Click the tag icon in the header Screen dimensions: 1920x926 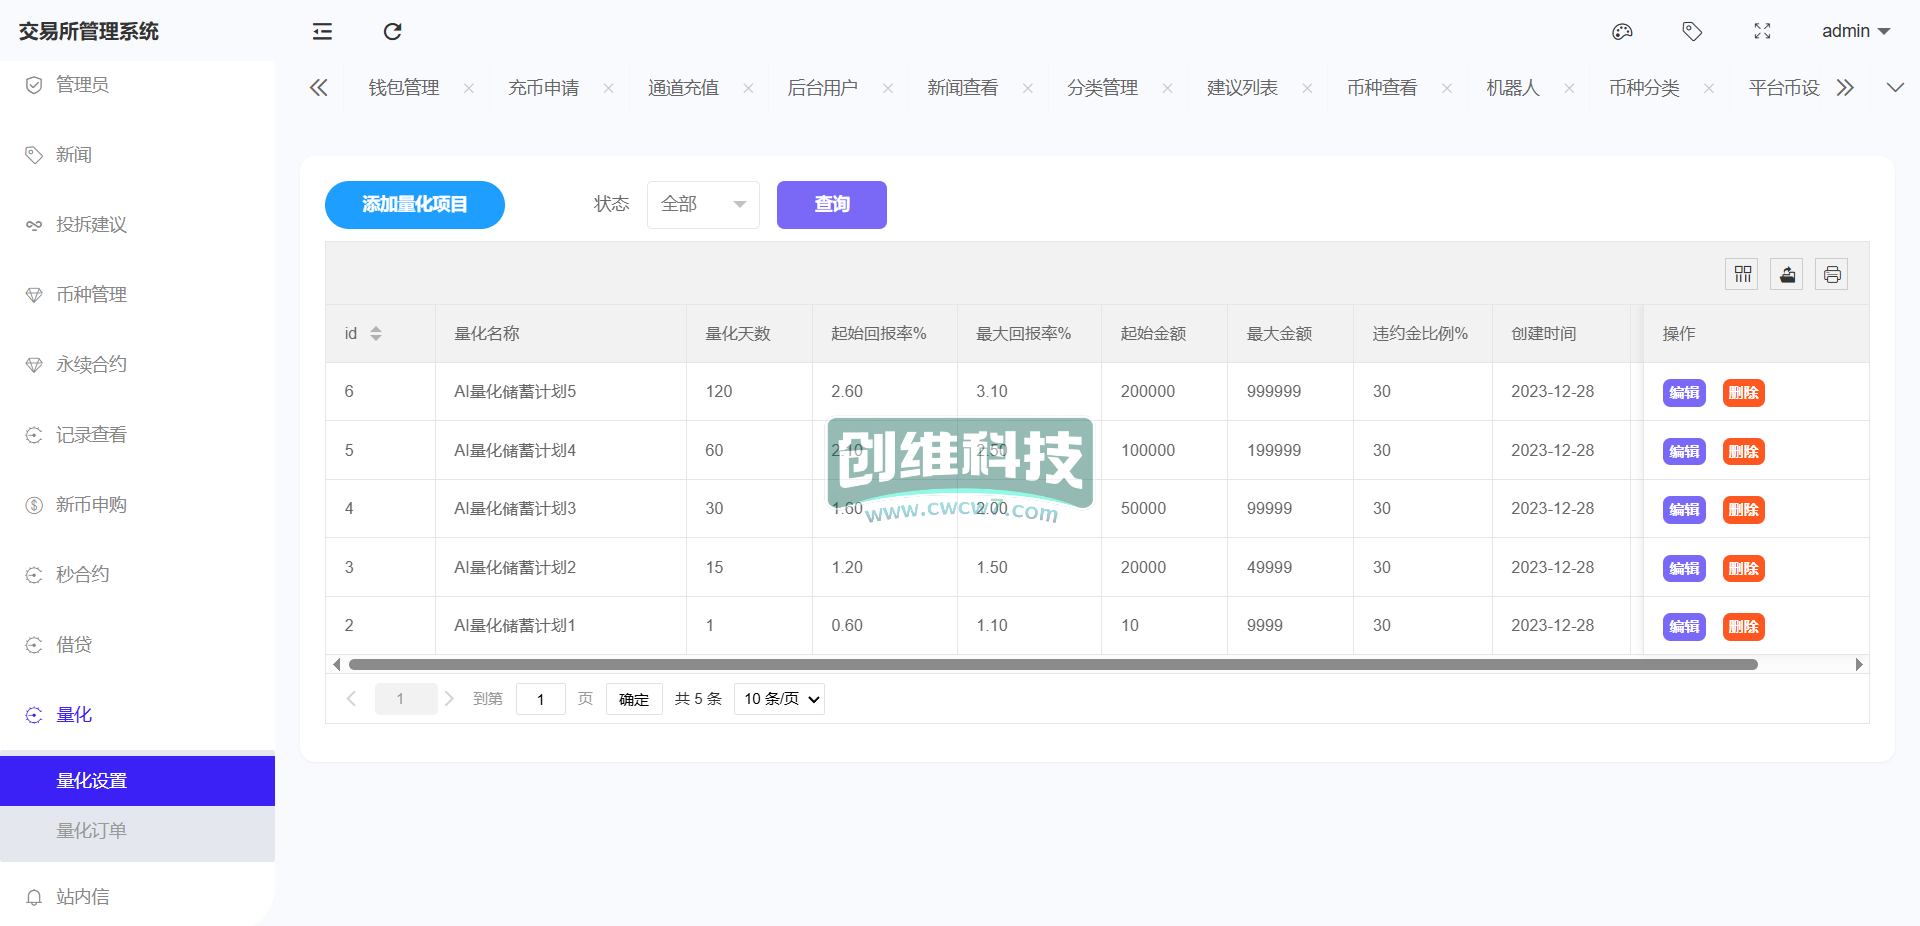pos(1692,32)
